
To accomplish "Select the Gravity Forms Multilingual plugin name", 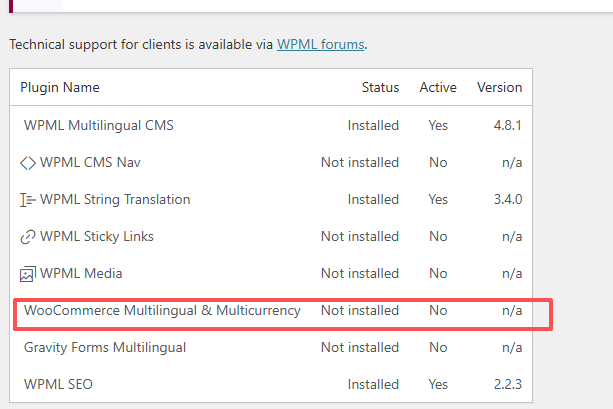I will 105,348.
